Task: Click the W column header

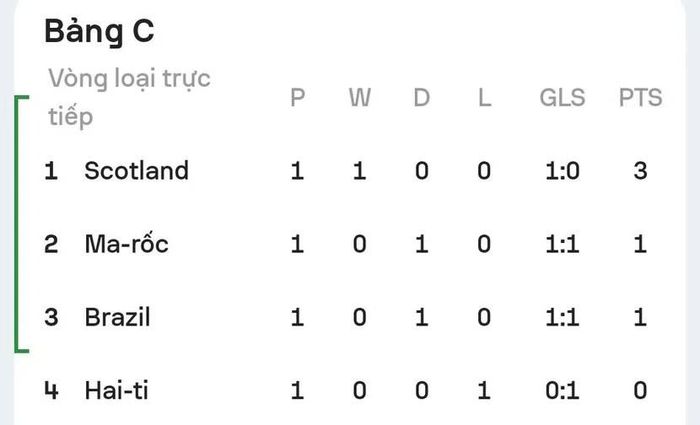Action: 359,97
